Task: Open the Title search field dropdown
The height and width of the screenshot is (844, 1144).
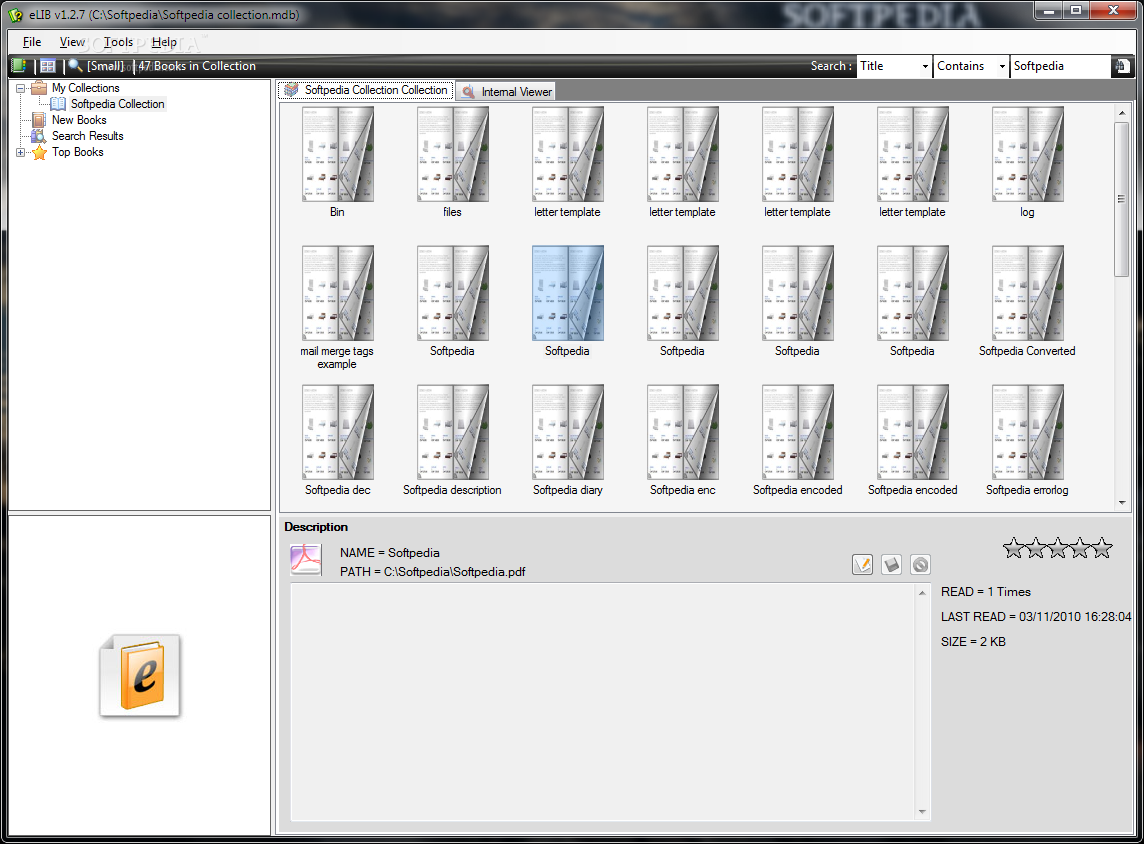Action: (925, 66)
